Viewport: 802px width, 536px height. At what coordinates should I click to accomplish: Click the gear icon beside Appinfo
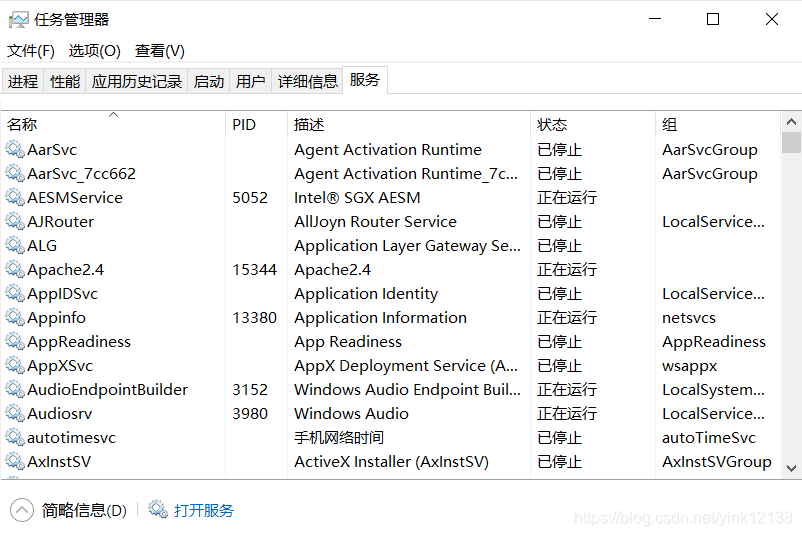pyautogui.click(x=15, y=318)
